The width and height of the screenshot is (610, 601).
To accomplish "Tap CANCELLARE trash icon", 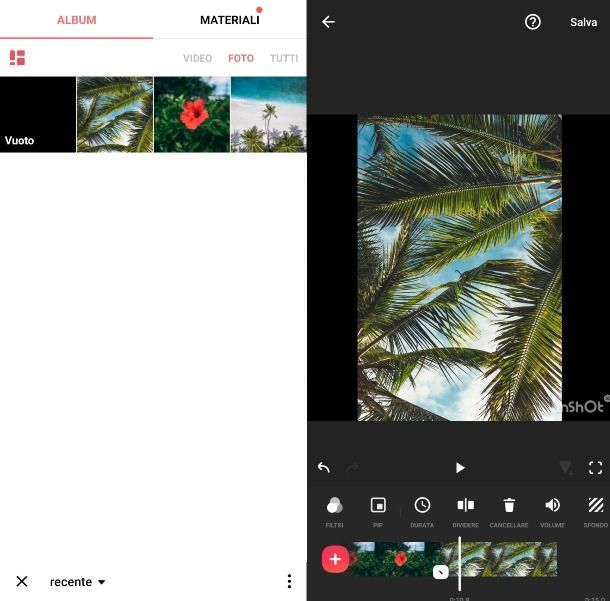I will (x=509, y=512).
